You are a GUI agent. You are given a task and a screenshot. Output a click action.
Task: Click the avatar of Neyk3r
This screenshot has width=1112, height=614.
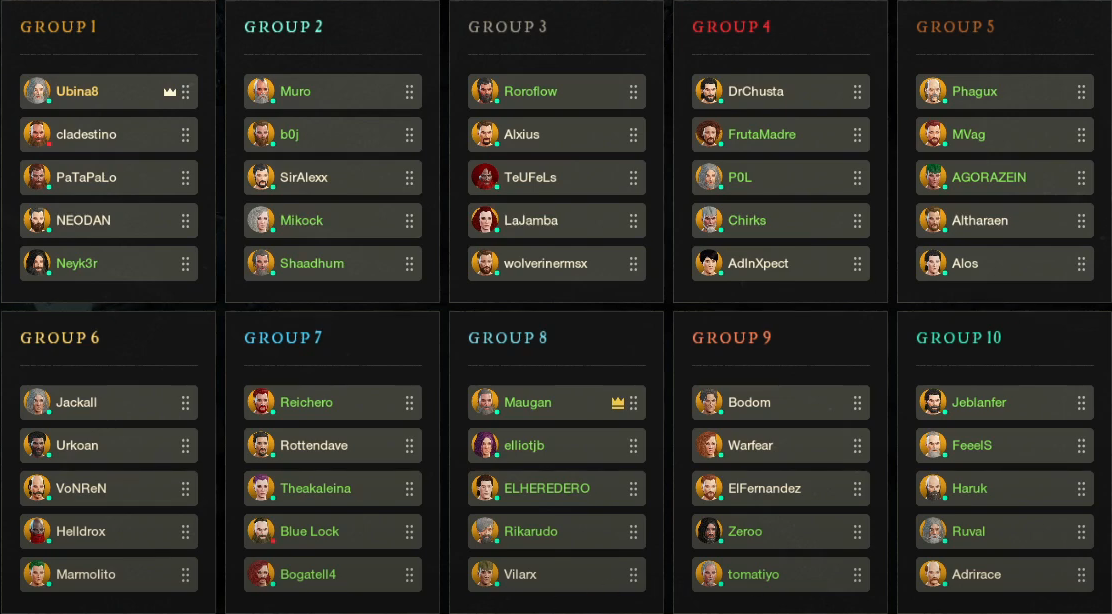click(37, 263)
